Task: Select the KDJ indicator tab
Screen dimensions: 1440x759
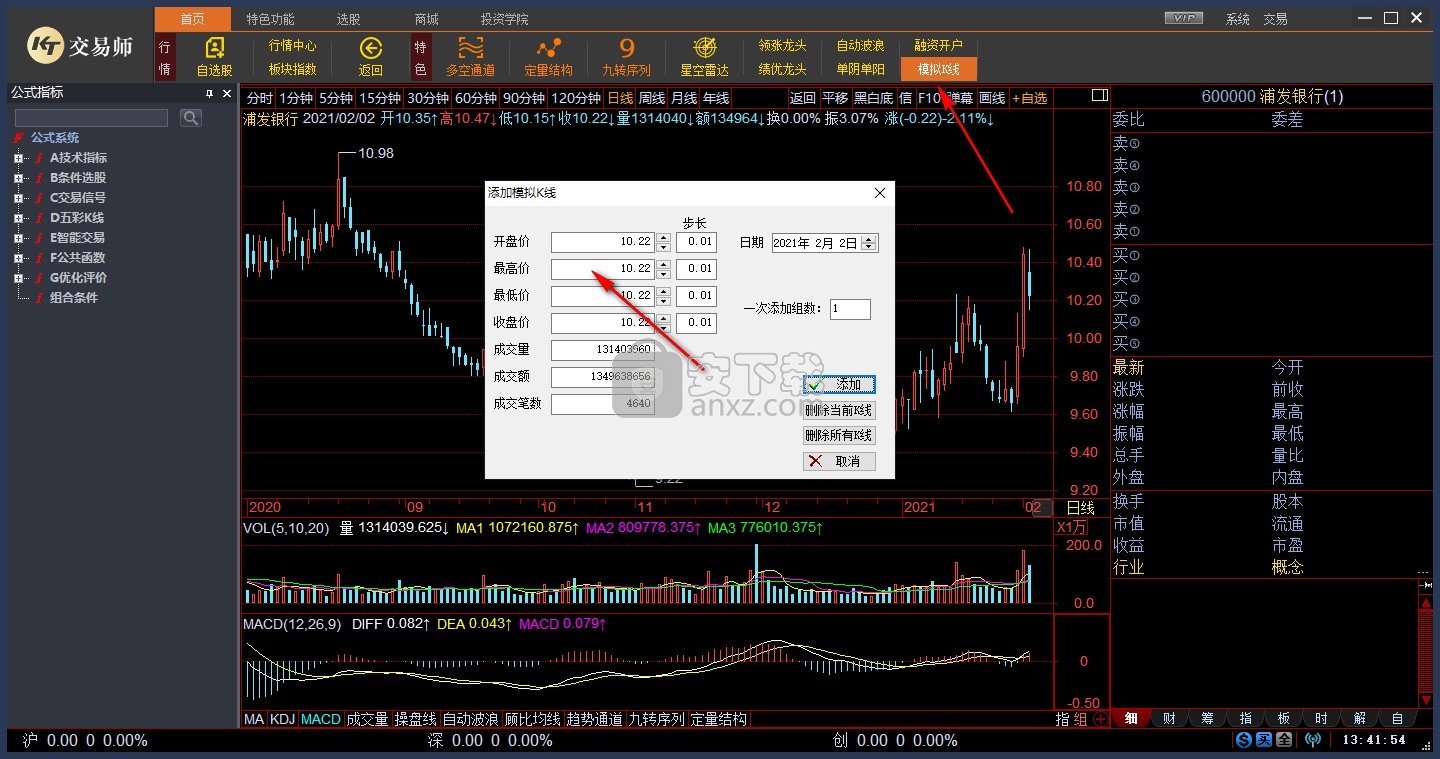Action: [x=283, y=719]
